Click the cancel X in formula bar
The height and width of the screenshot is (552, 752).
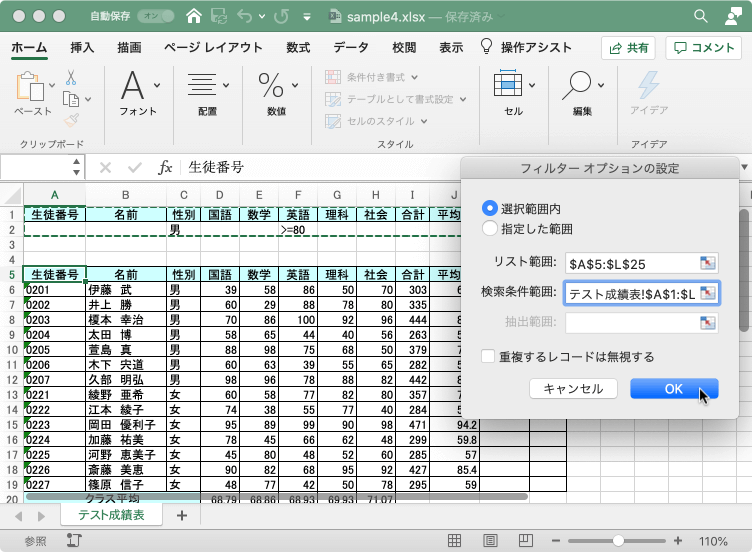click(x=106, y=167)
